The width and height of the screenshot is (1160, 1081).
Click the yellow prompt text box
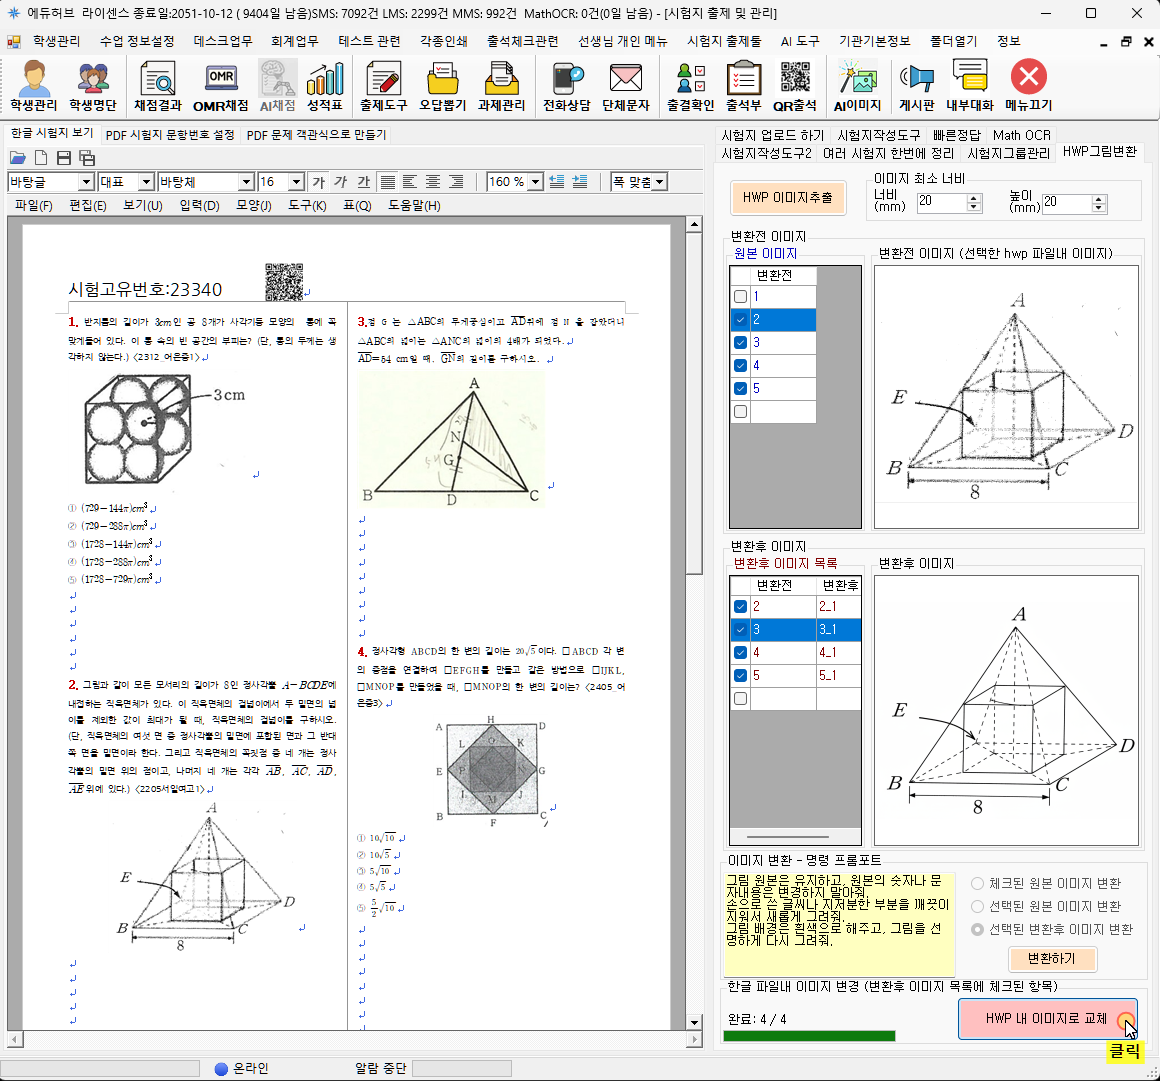(838, 924)
